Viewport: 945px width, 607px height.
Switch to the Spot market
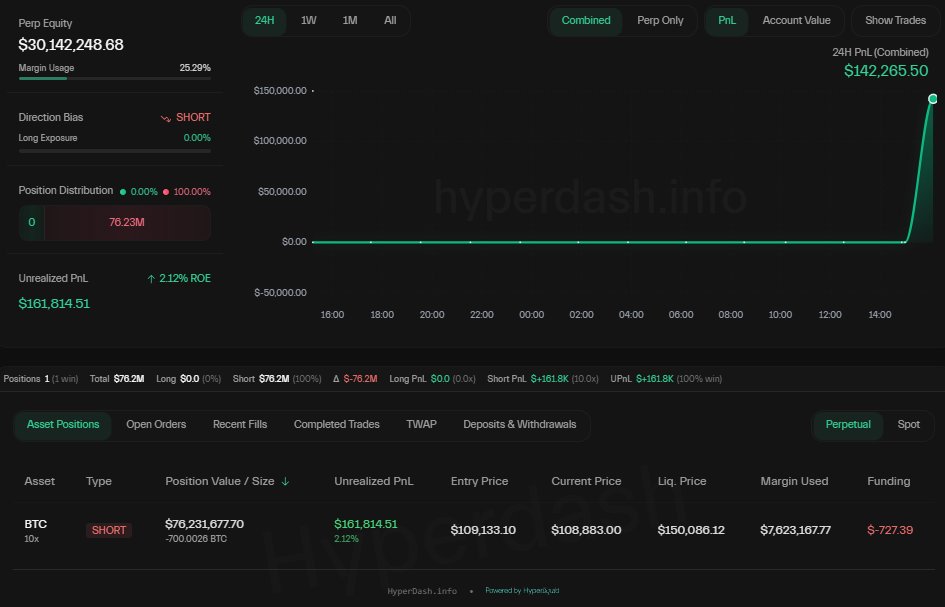[908, 424]
